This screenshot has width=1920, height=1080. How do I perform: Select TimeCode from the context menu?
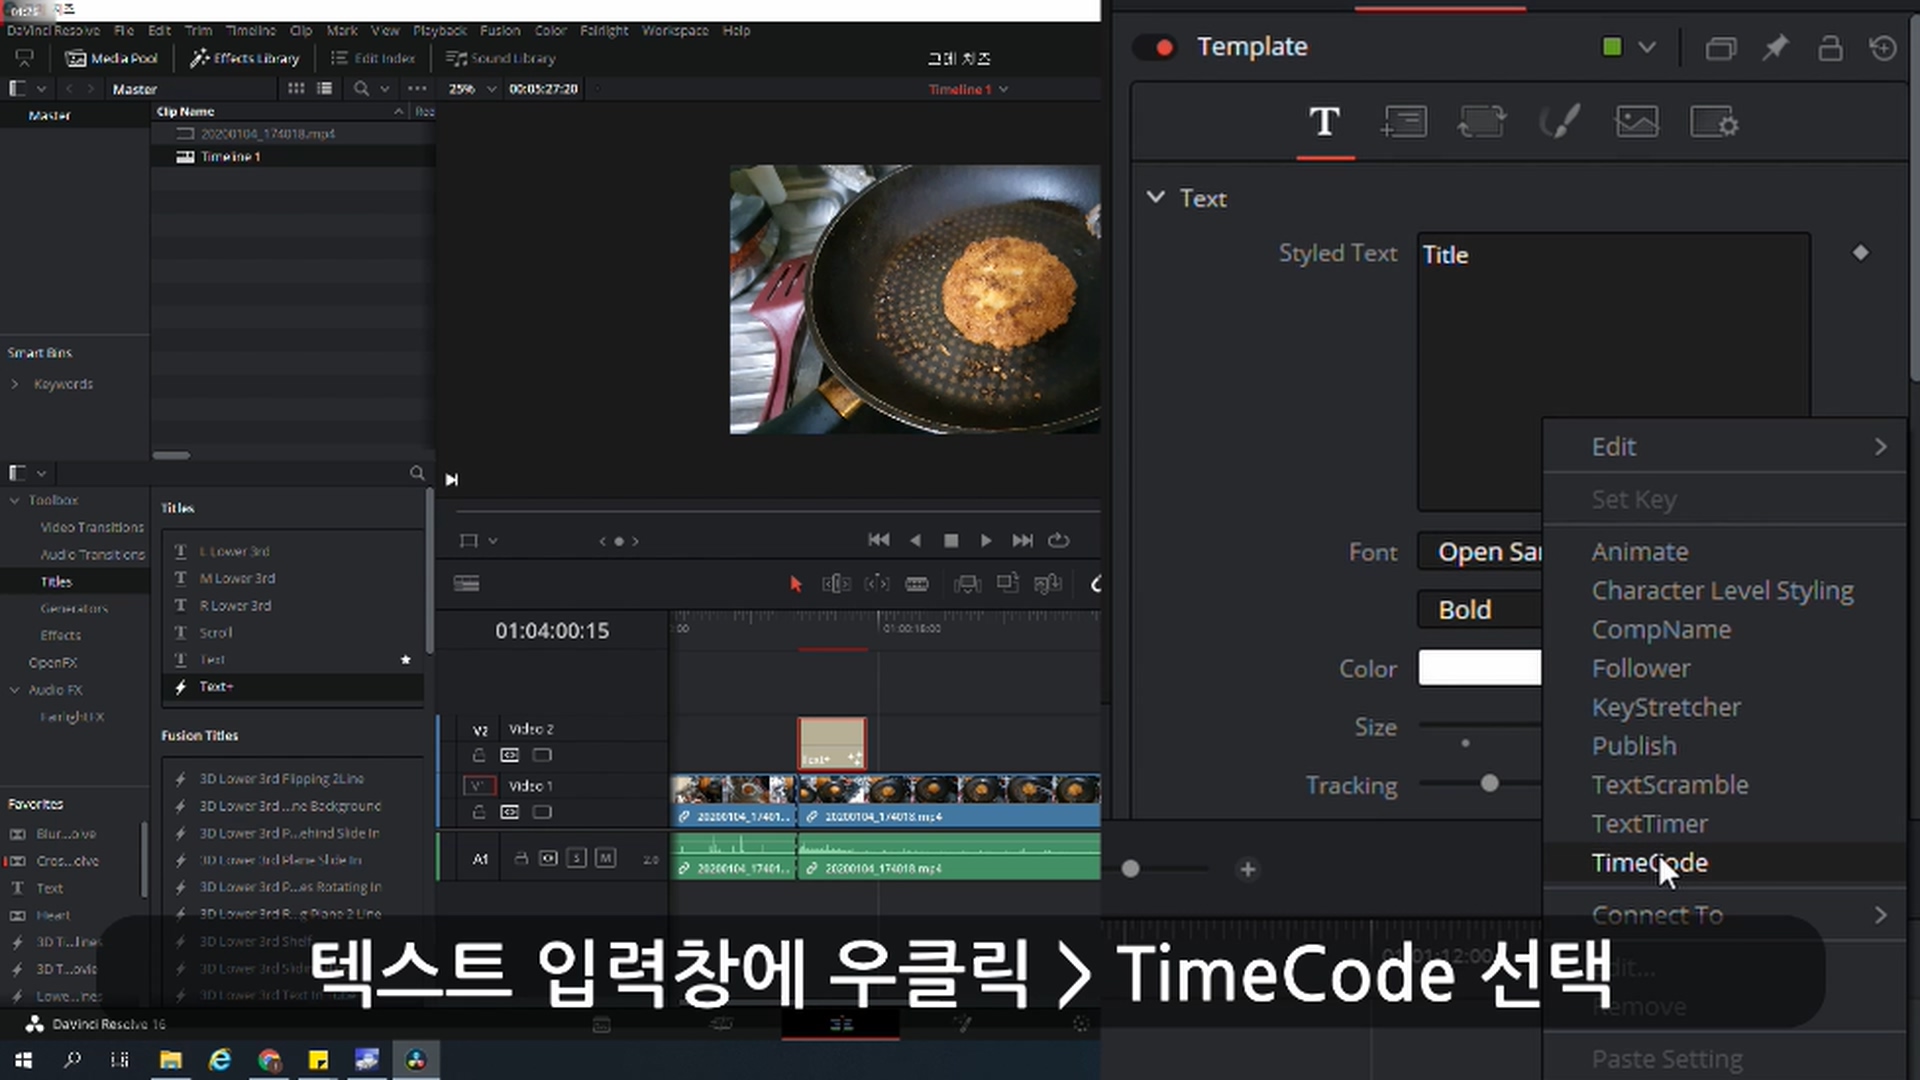(x=1649, y=863)
